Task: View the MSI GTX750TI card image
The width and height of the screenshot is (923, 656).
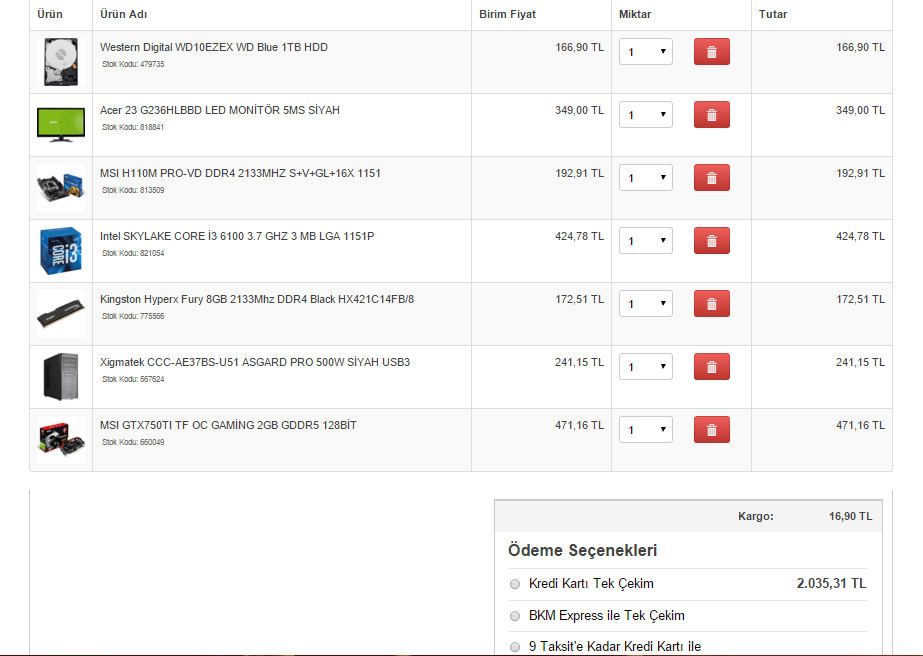Action: pos(61,440)
